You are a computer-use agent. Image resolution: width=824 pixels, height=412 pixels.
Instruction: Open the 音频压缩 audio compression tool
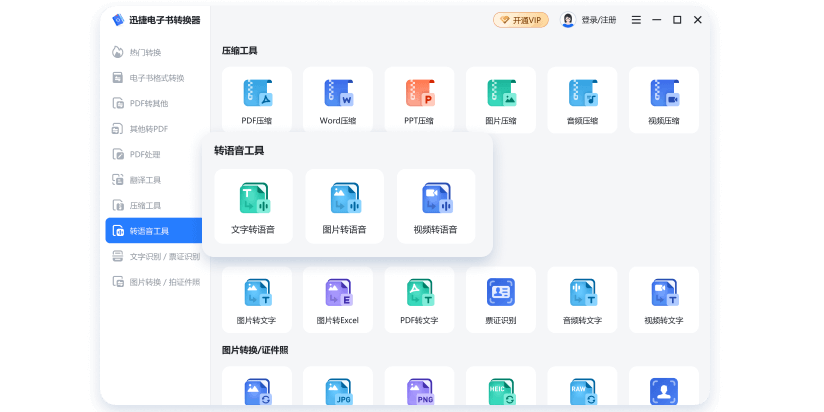pos(582,99)
